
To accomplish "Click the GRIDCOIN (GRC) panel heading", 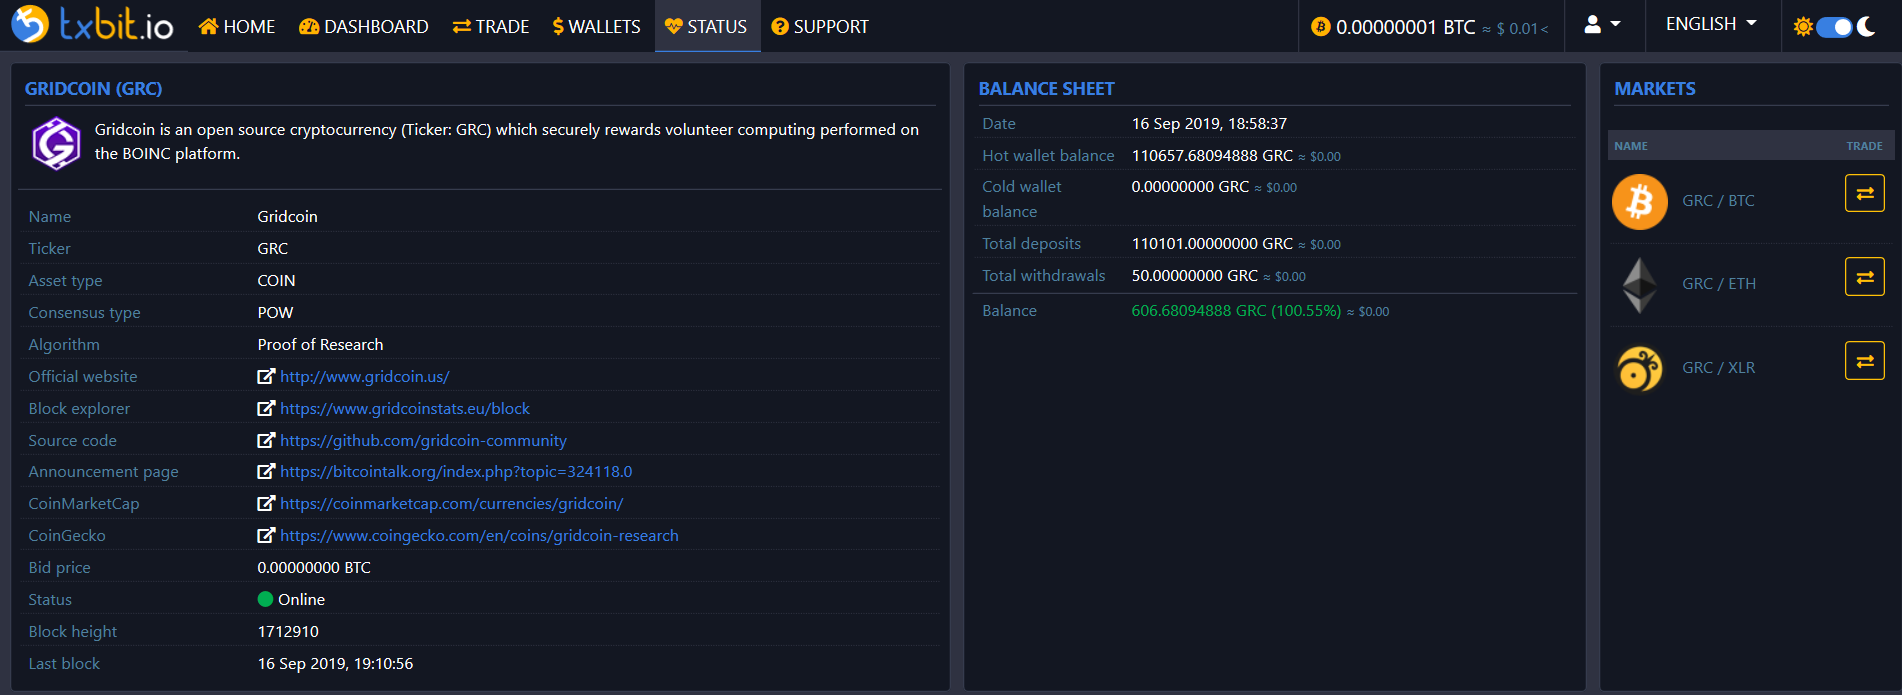I will 93,89.
